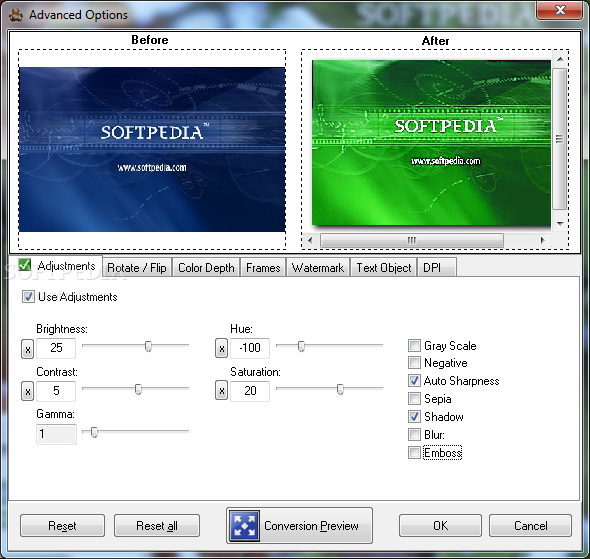The image size is (590, 559).
Task: Click the After preview scroll up arrow
Action: point(560,59)
